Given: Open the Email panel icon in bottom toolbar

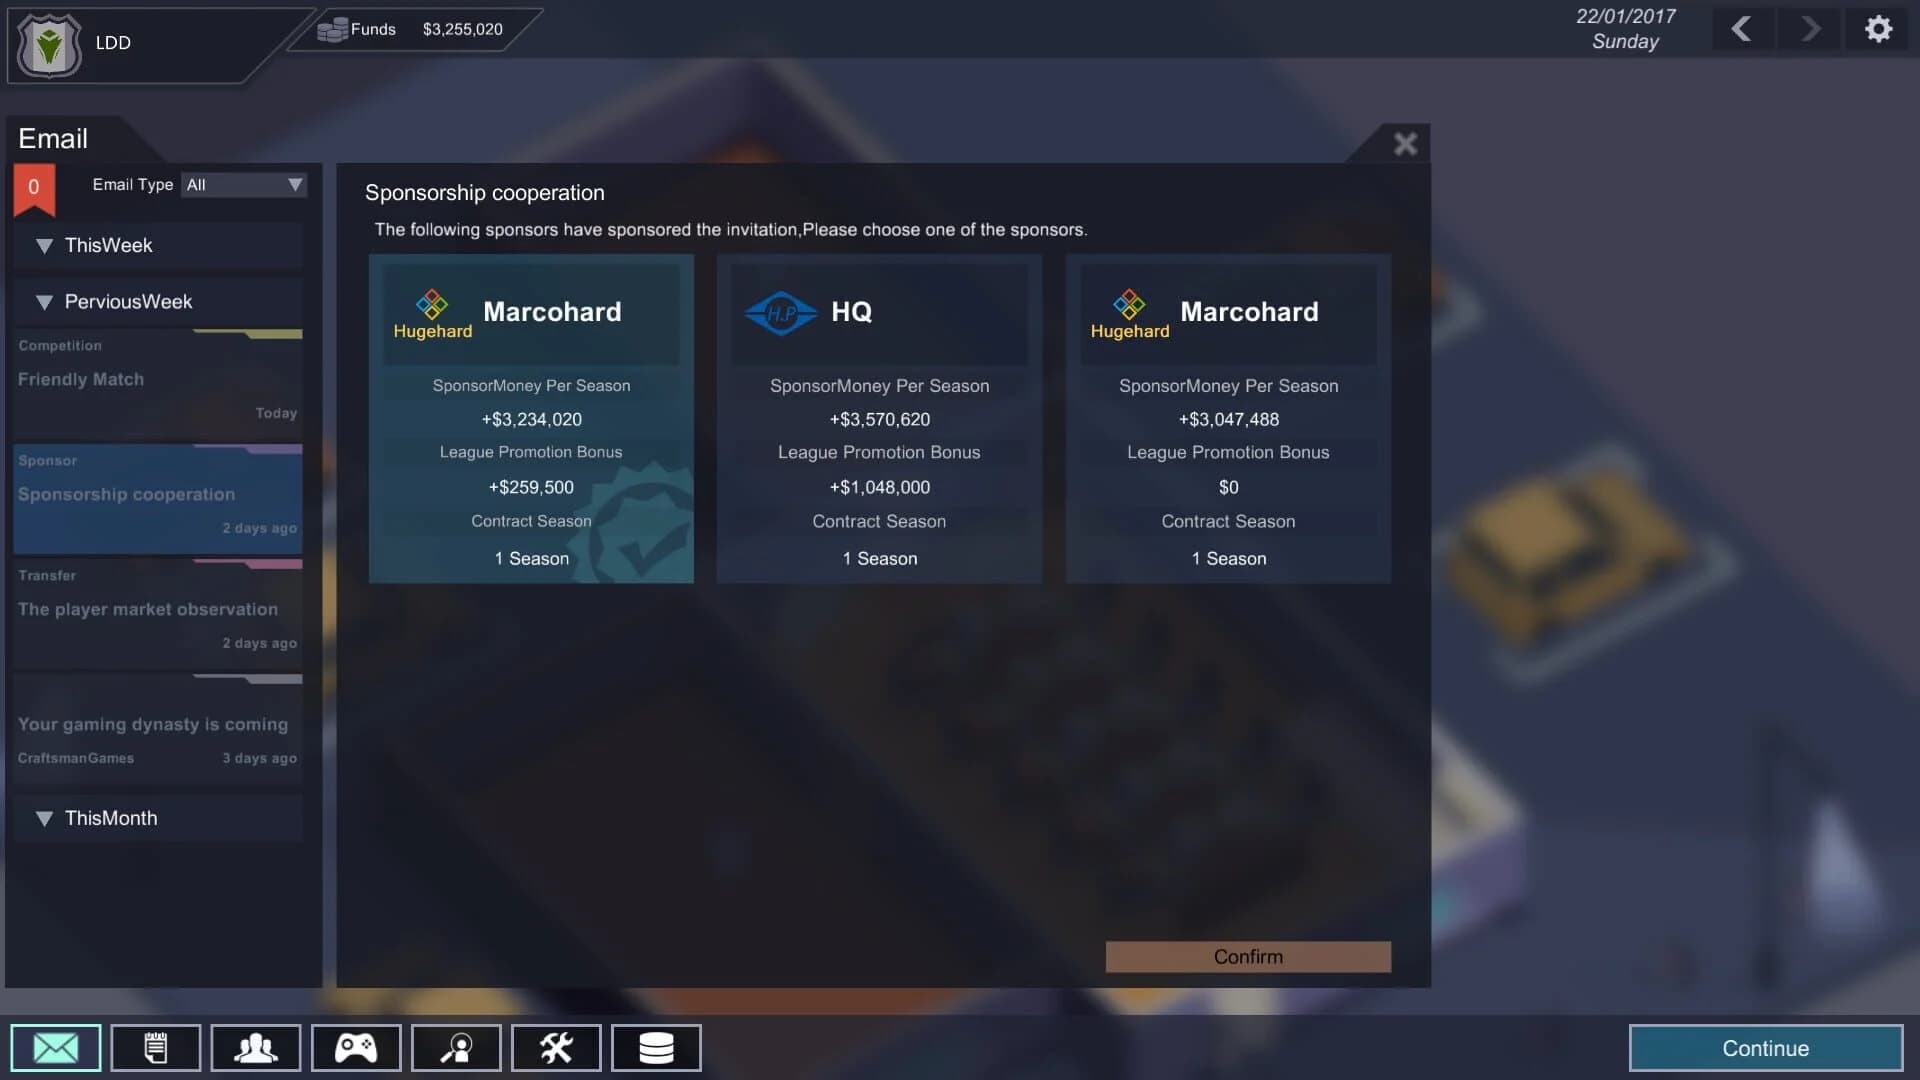Looking at the screenshot, I should point(55,1047).
